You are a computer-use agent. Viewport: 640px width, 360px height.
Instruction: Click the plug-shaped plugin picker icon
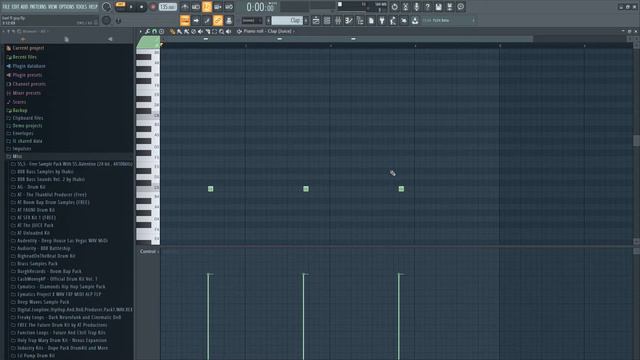click(x=382, y=20)
